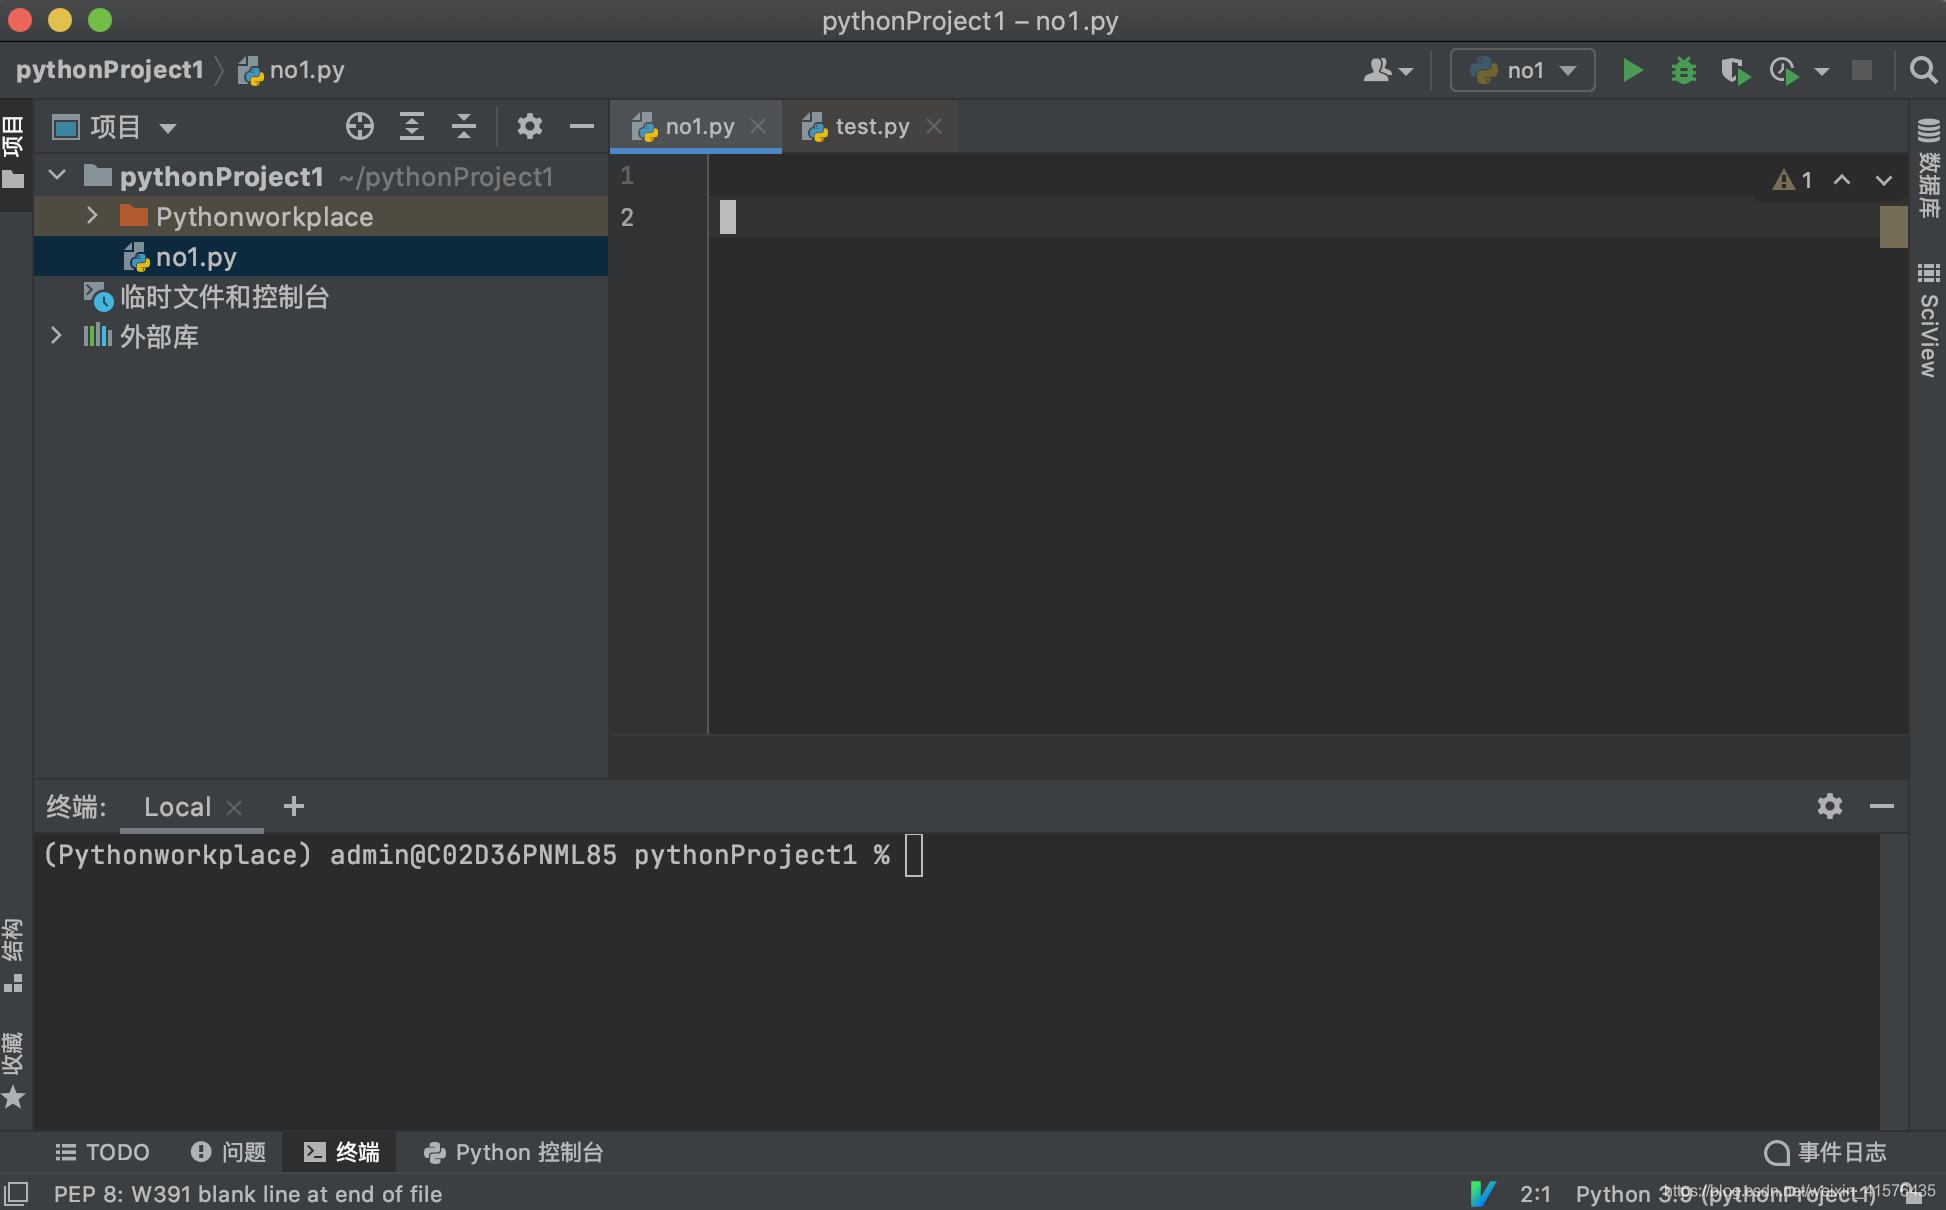Switch to the test.py editor tab

point(871,127)
